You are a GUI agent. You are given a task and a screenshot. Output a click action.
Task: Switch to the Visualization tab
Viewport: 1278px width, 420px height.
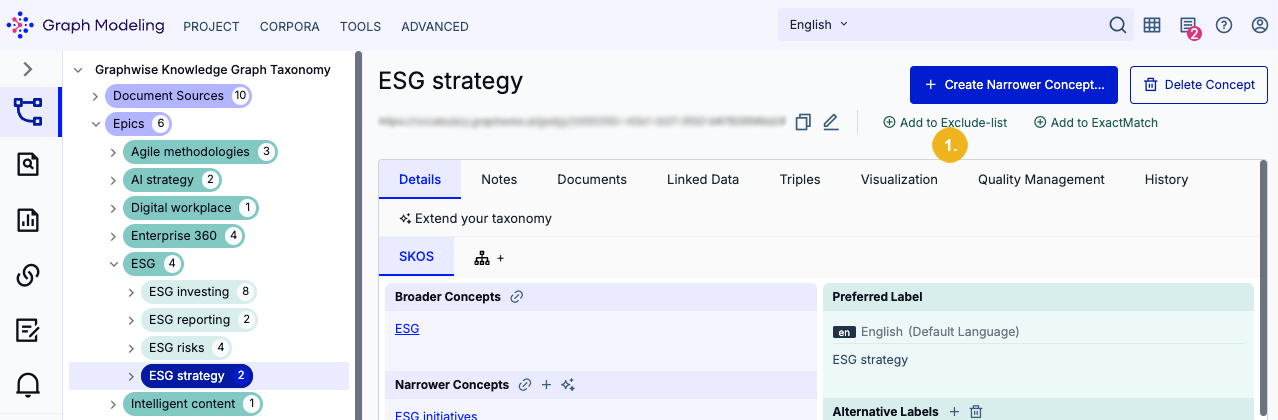(x=899, y=179)
